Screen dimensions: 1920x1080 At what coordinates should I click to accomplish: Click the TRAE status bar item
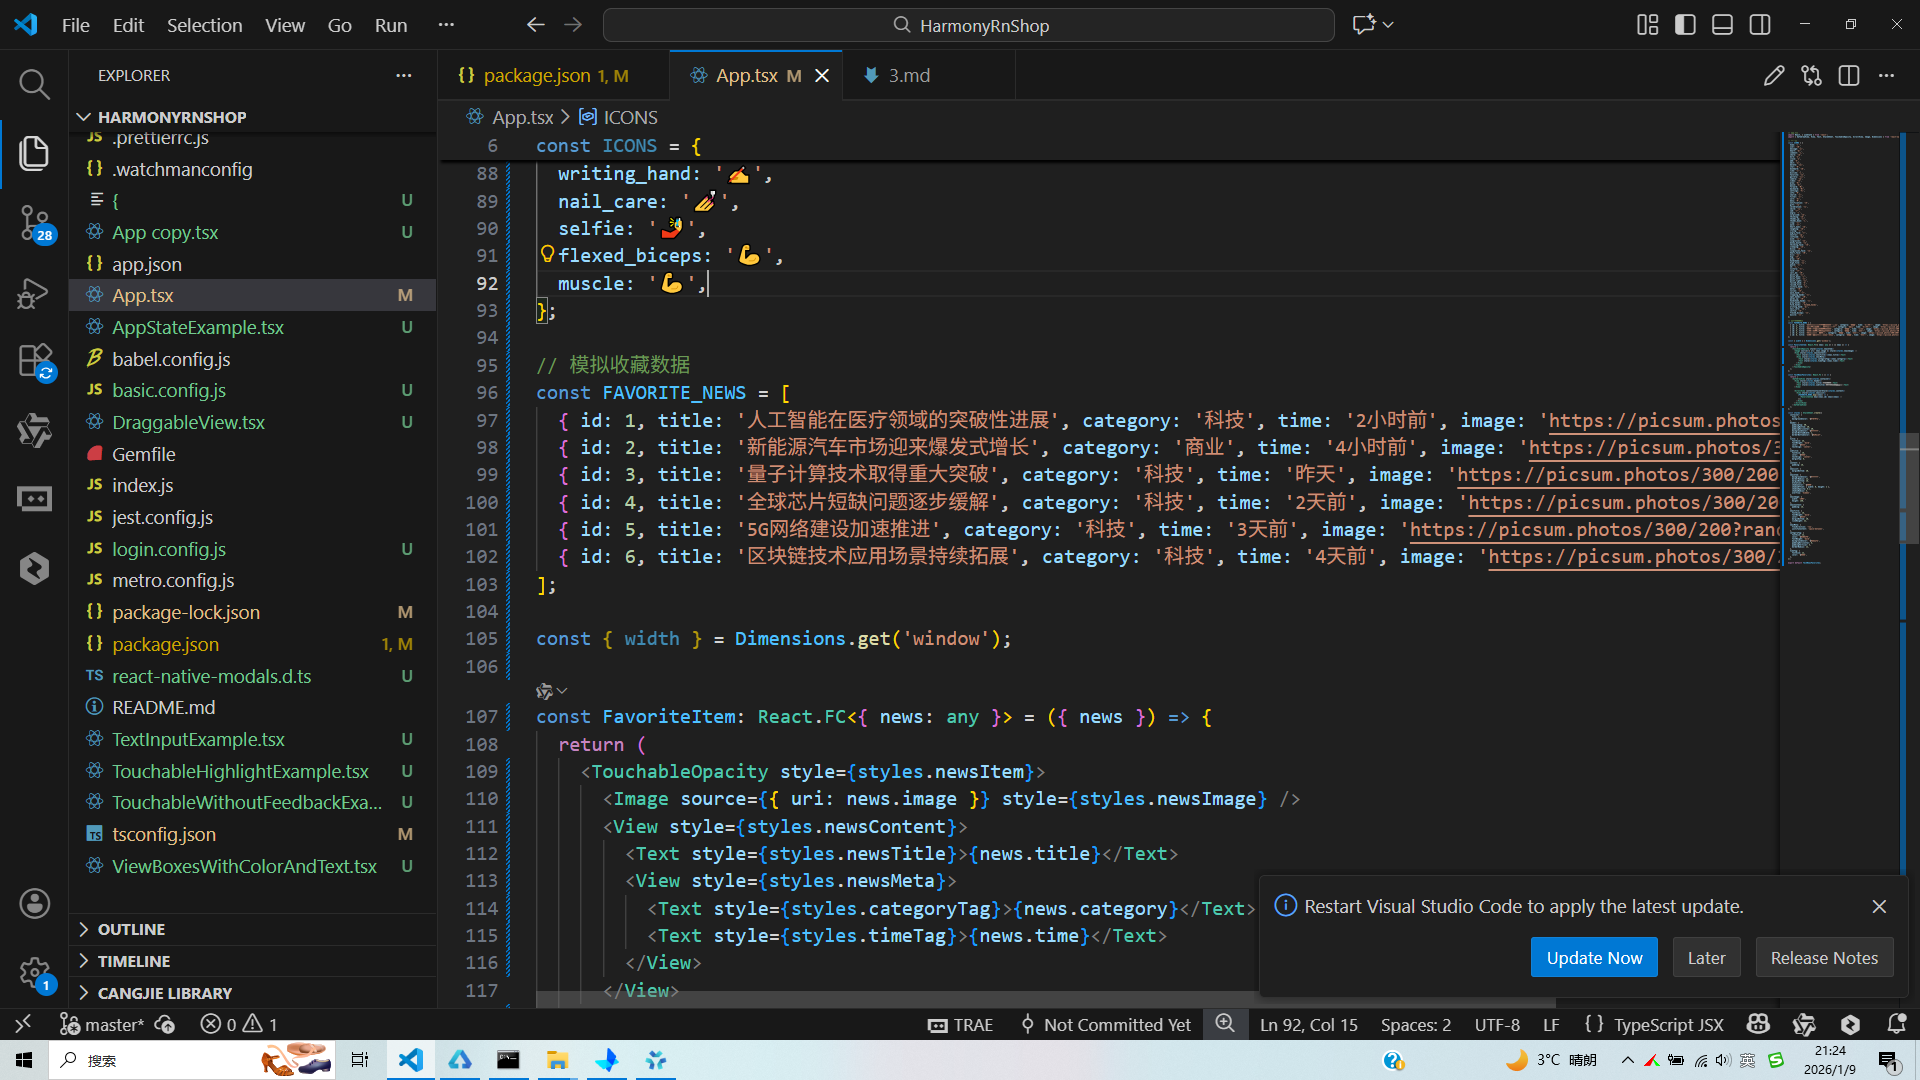tap(960, 1024)
